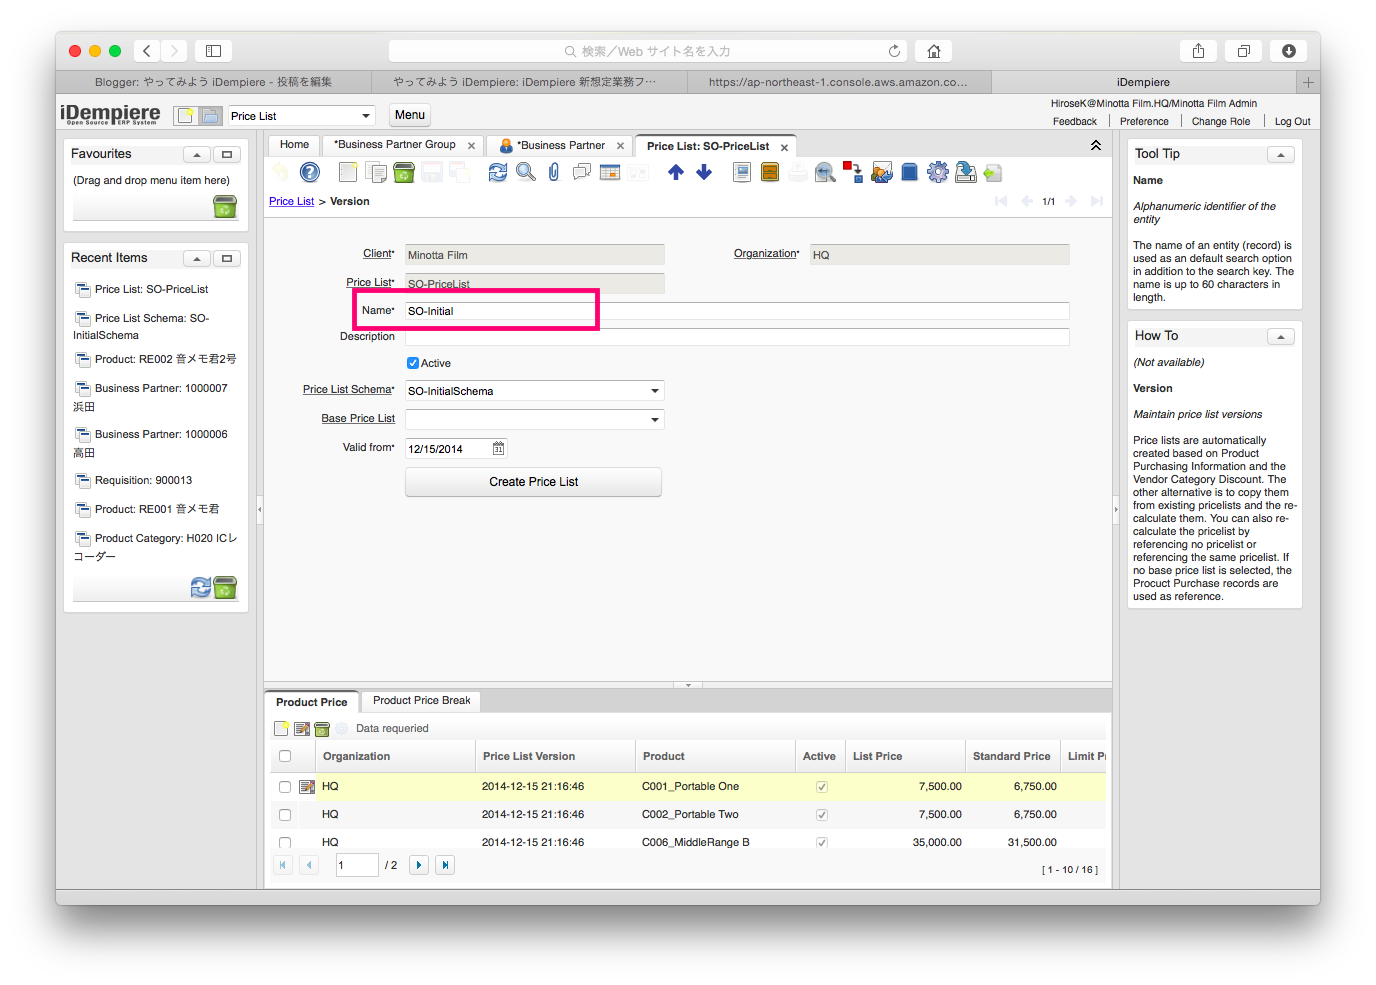Switch to the Business Partner tab
Image resolution: width=1376 pixels, height=985 pixels.
560,146
